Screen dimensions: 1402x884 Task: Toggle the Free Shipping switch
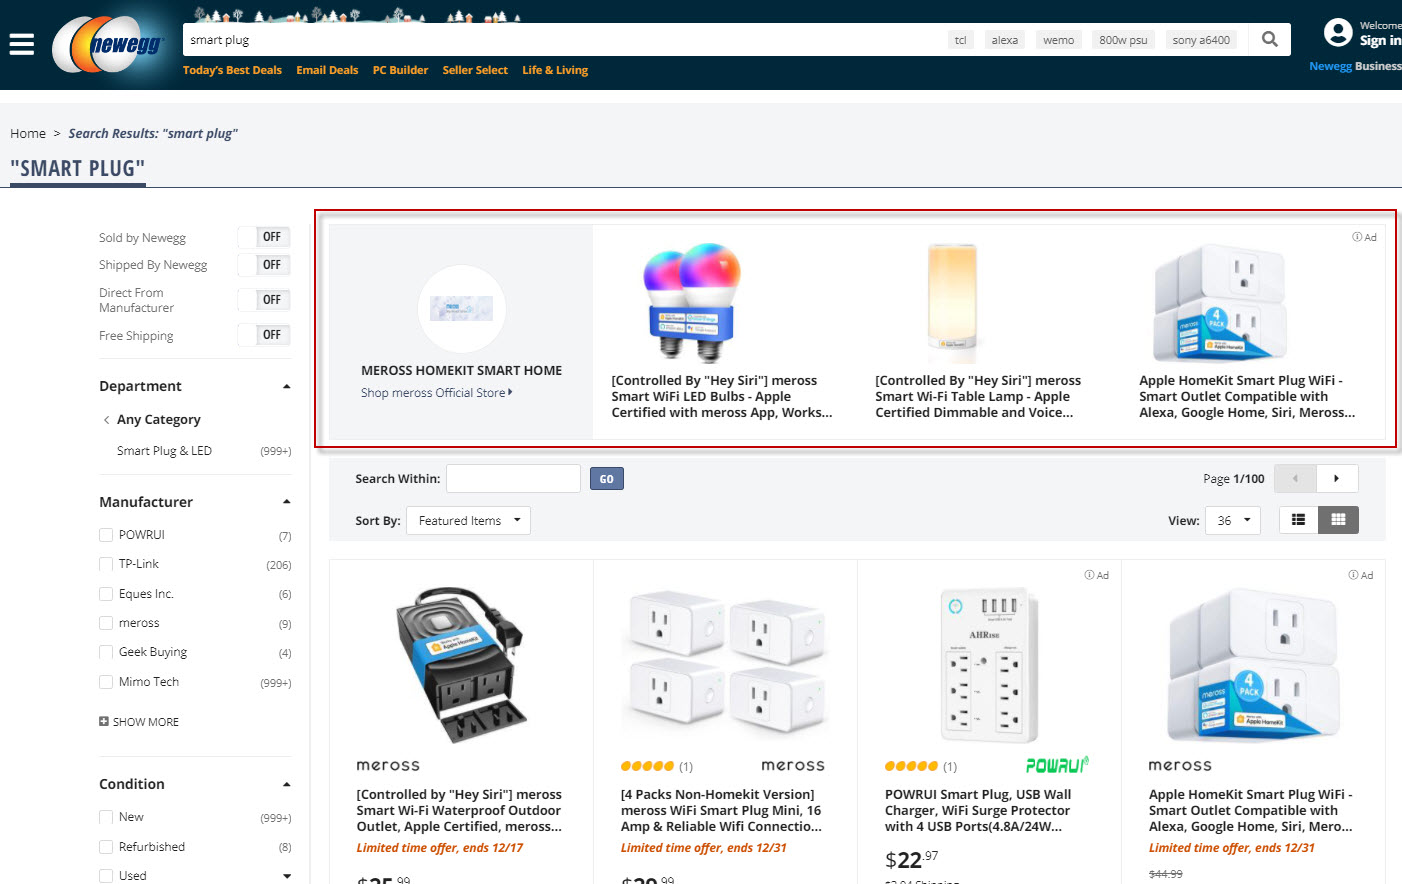coord(264,335)
